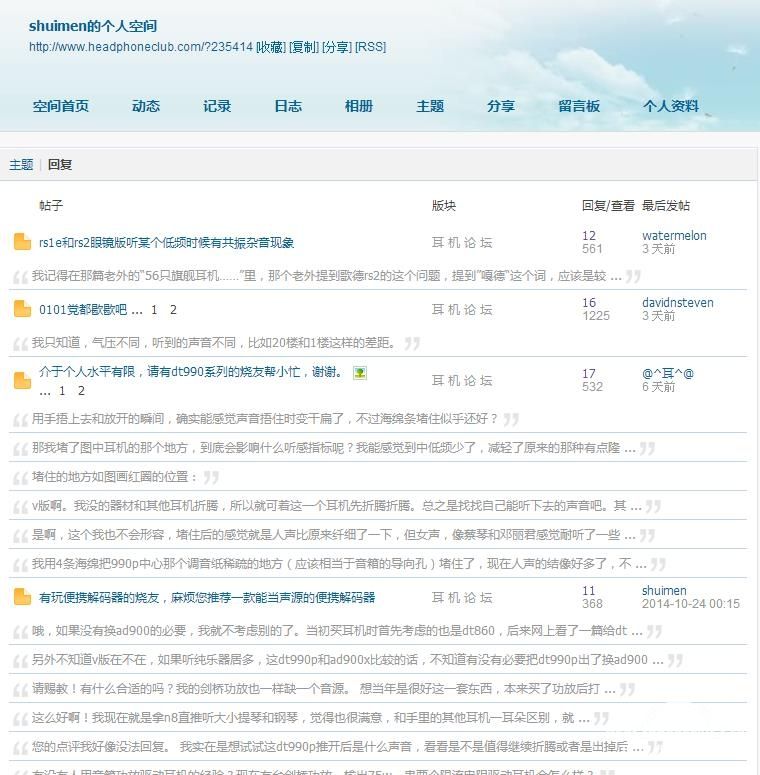Open 个人资料 navigation tab
This screenshot has height=775, width=760.
(x=671, y=106)
